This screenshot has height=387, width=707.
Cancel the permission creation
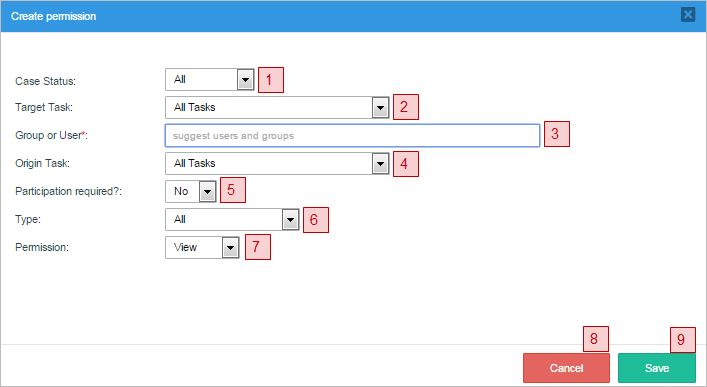pyautogui.click(x=566, y=368)
